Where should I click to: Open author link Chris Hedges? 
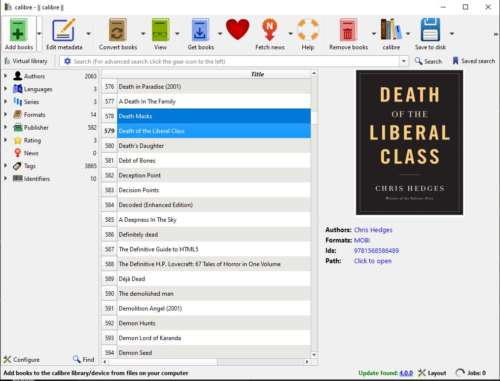[373, 230]
